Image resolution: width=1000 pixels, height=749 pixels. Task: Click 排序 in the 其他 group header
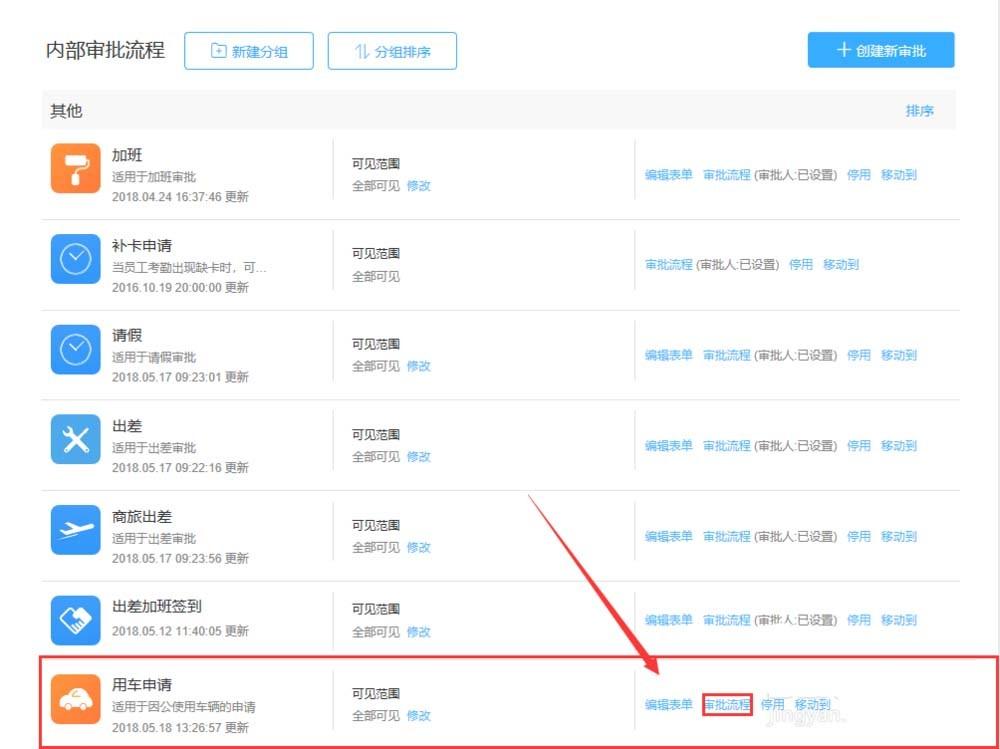[x=921, y=111]
